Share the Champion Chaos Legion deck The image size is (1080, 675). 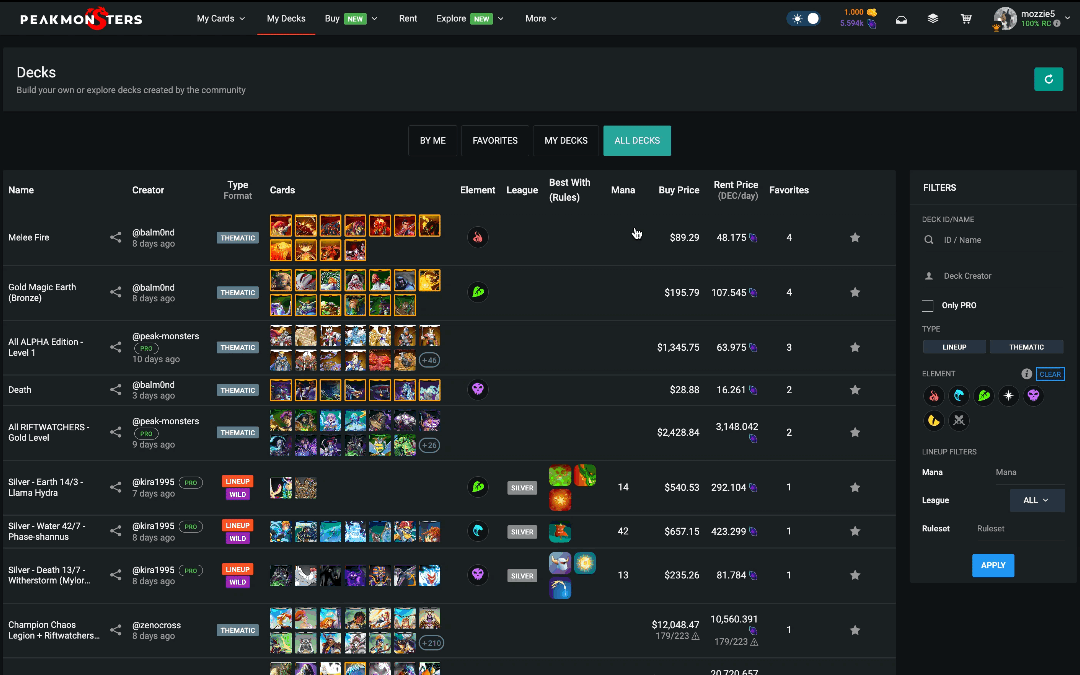pyautogui.click(x=115, y=630)
